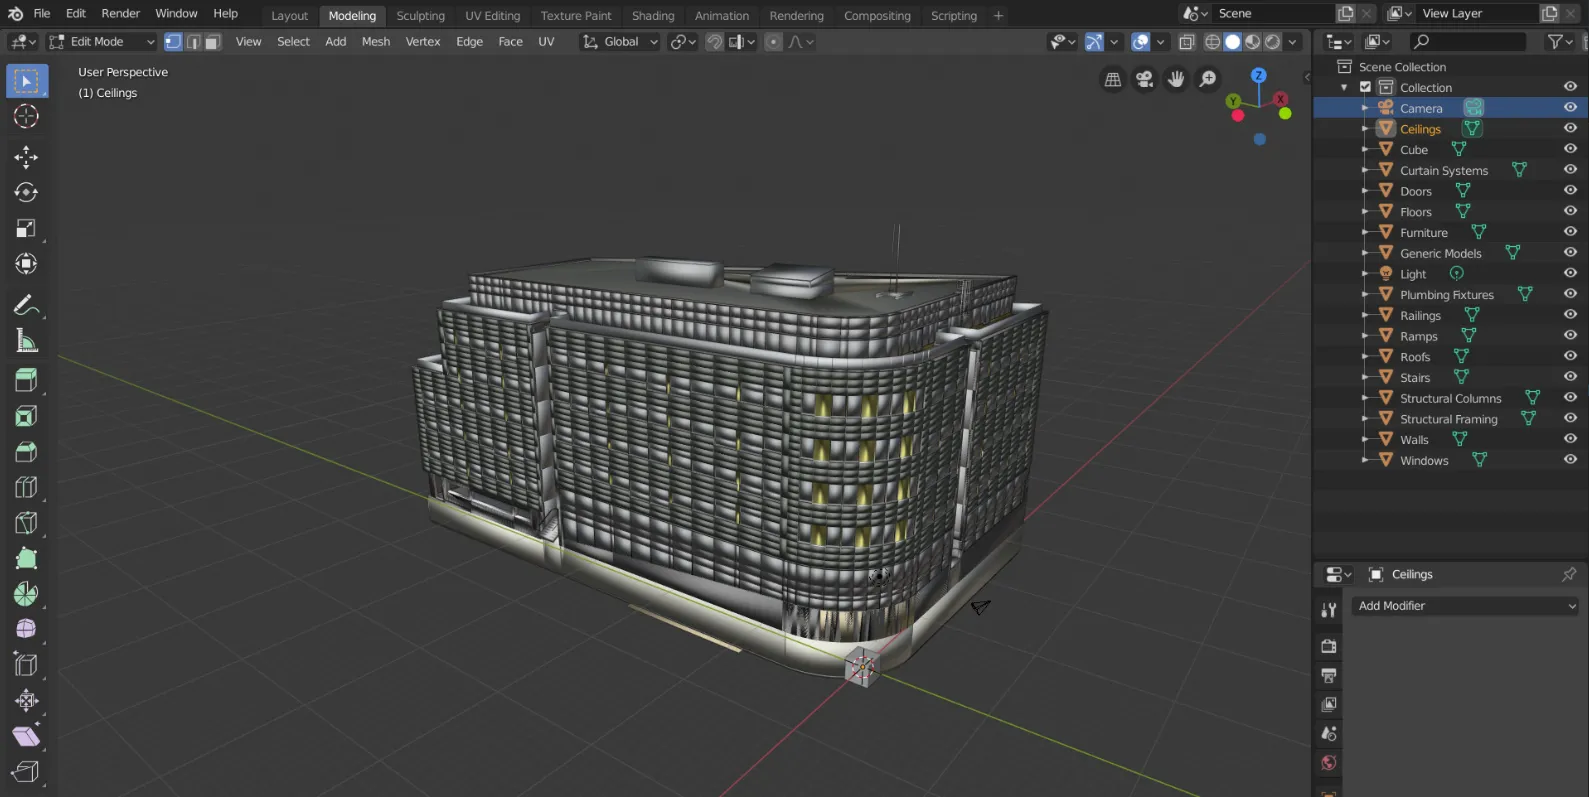Uncheck the Collection exclude checkbox
This screenshot has width=1589, height=797.
pos(1365,87)
